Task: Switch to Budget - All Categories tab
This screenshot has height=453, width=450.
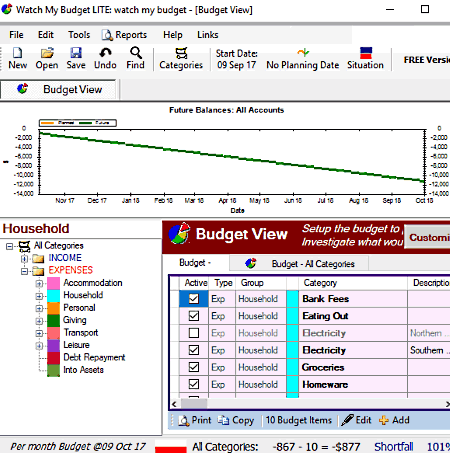Action: [299, 264]
